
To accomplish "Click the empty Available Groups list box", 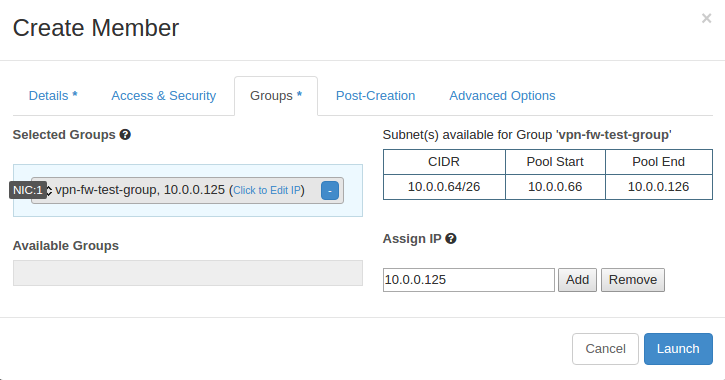I will (x=188, y=273).
